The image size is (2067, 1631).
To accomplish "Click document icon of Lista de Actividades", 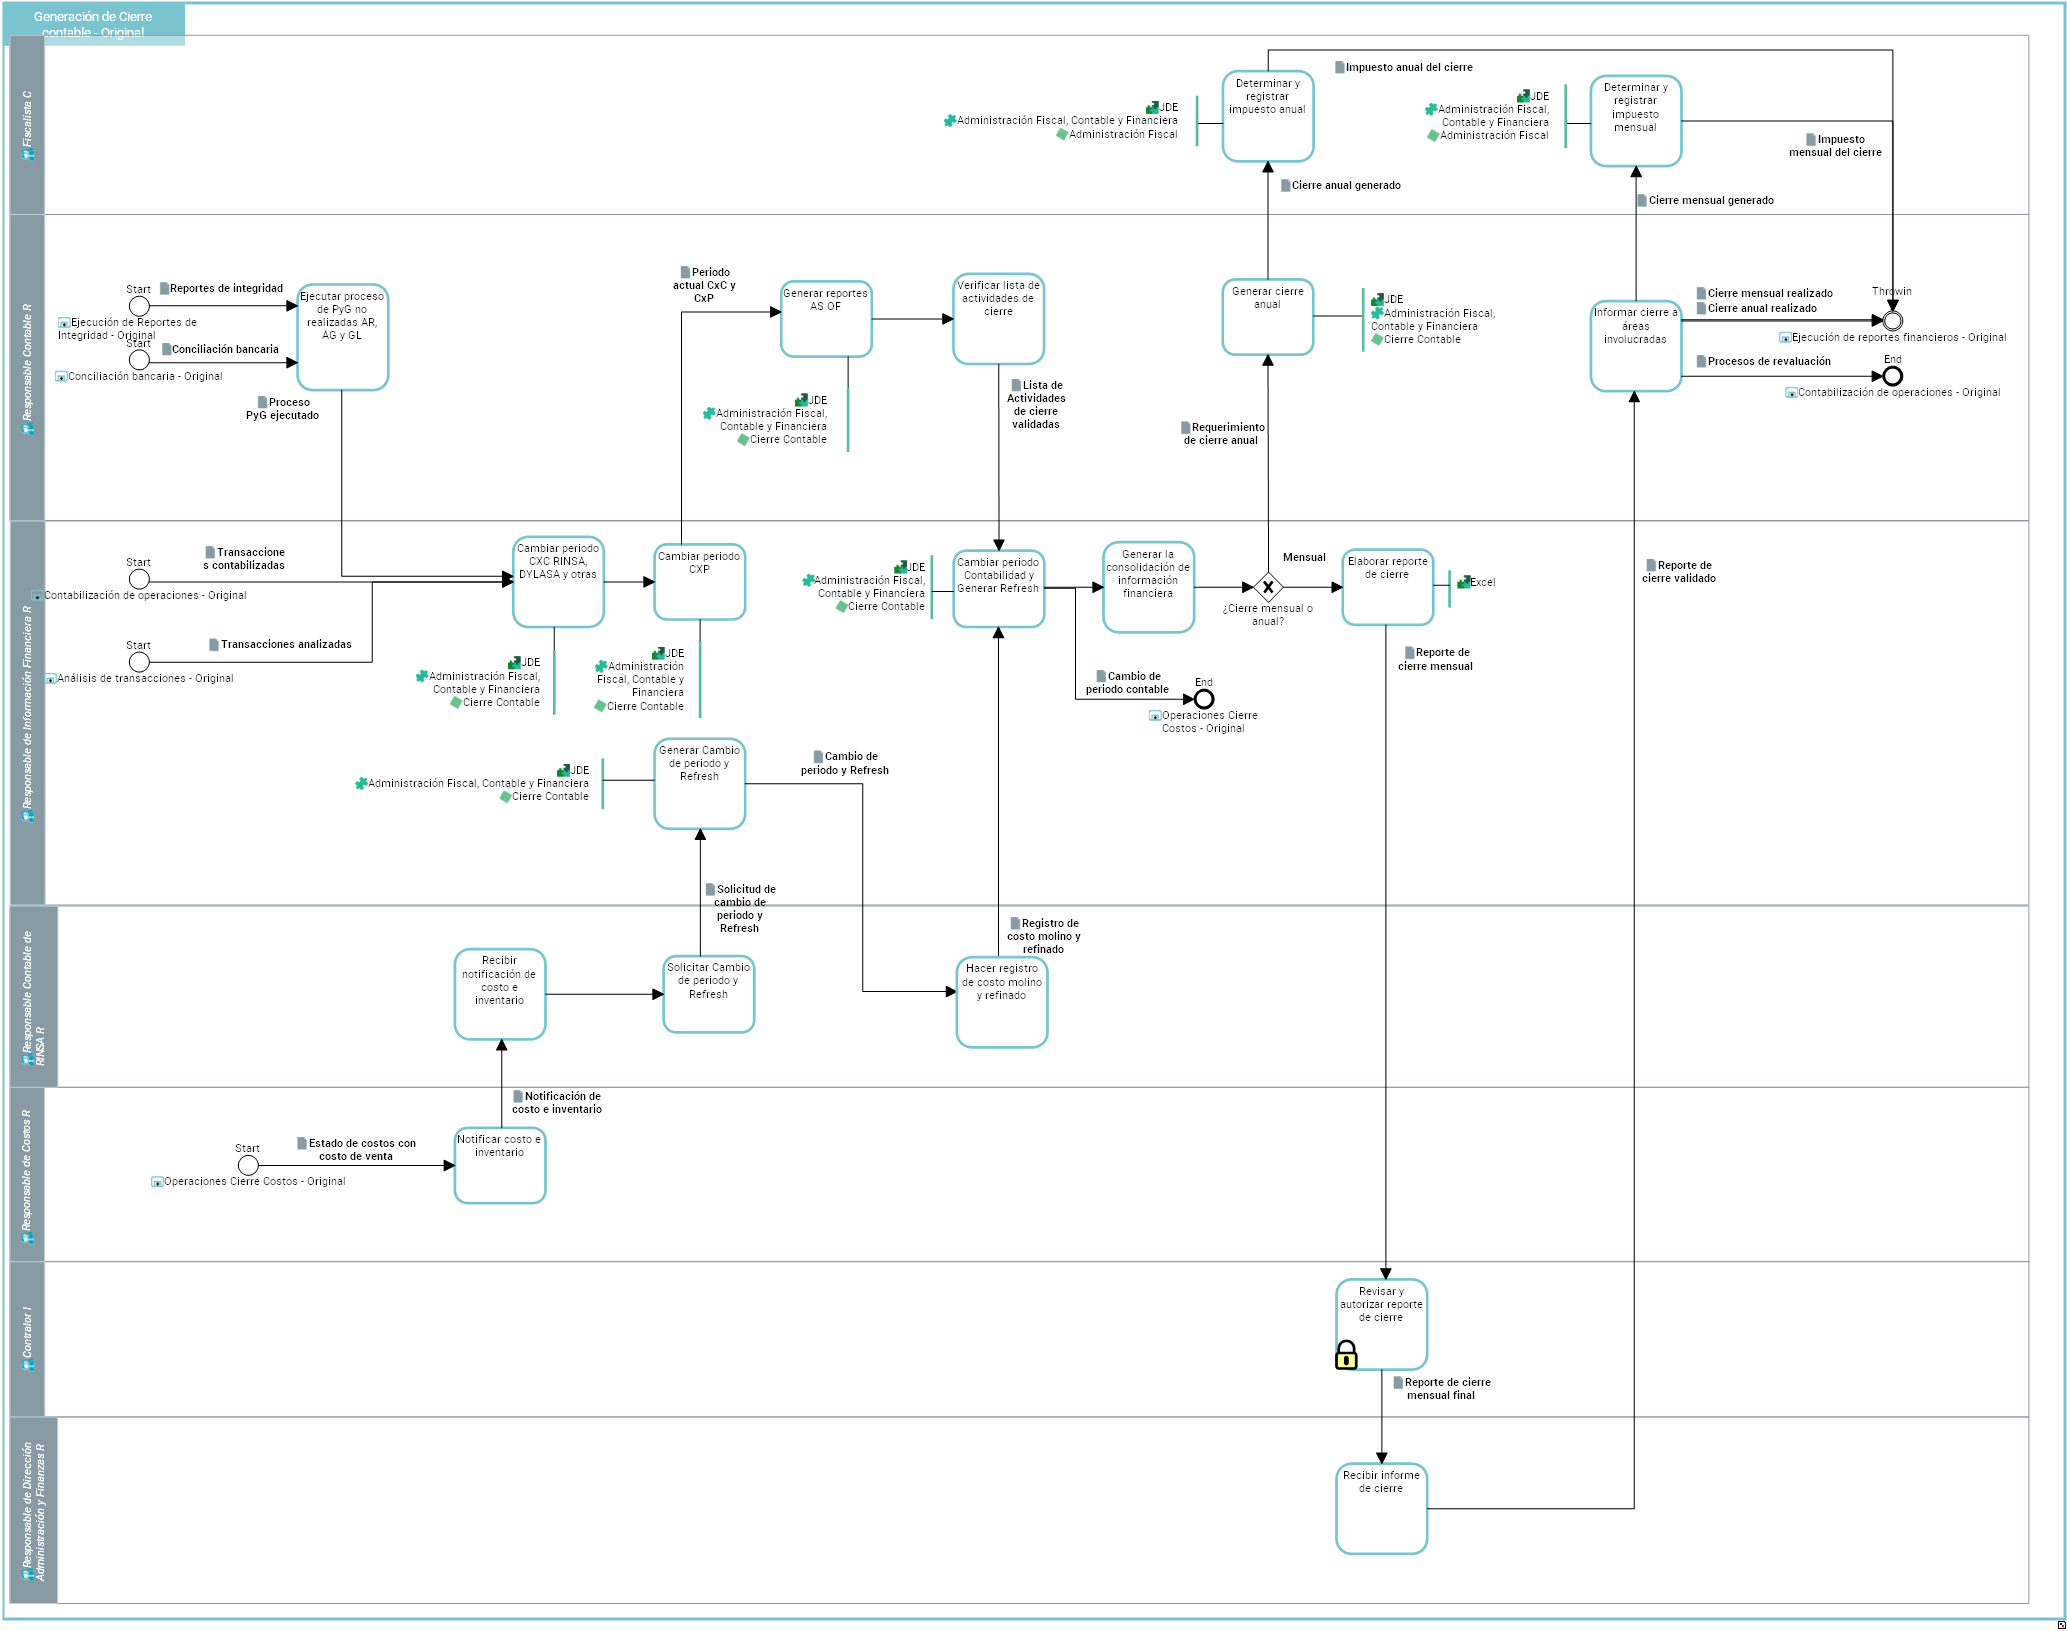I will point(1016,385).
